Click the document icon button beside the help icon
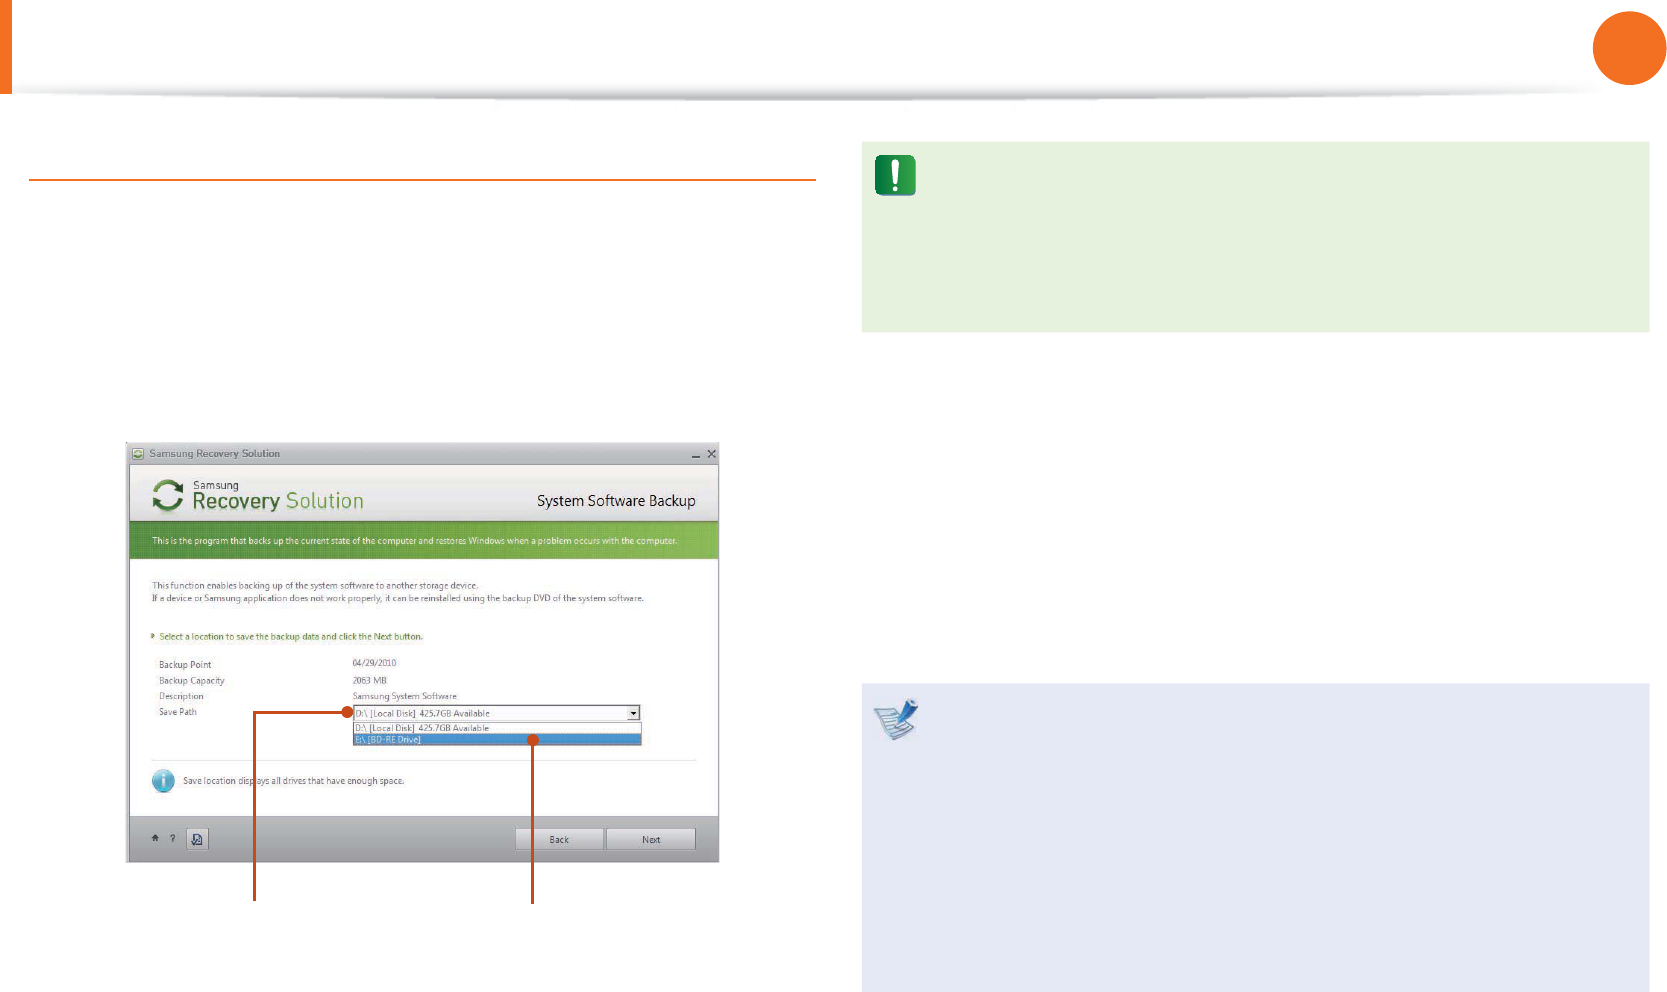 197,839
